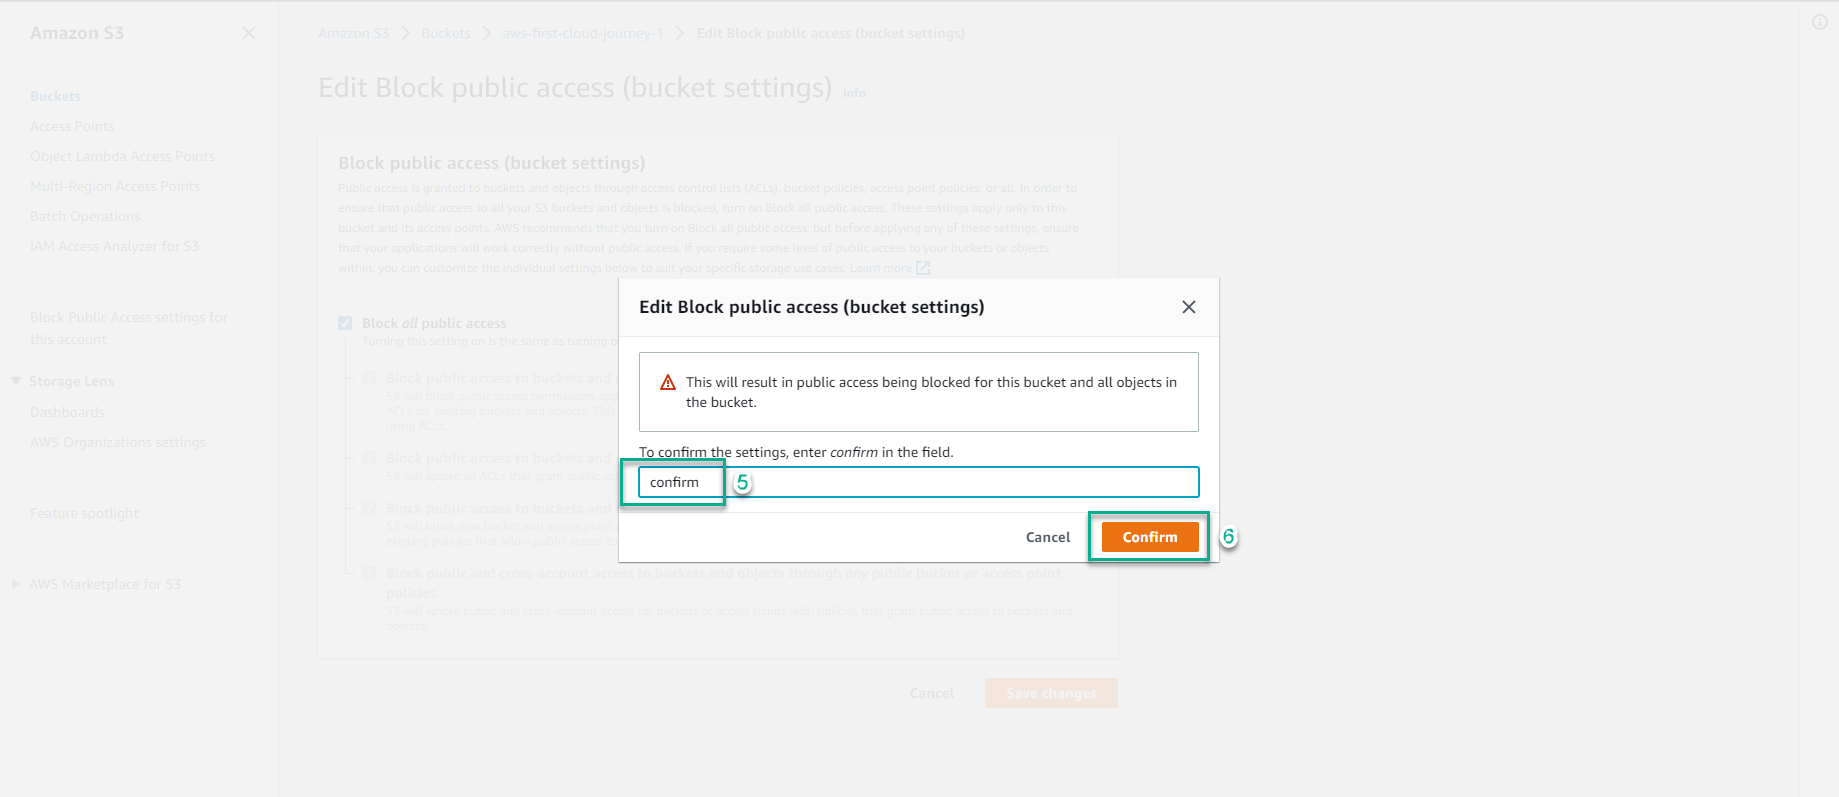Click Cancel in the confirmation dialog

coord(1048,537)
